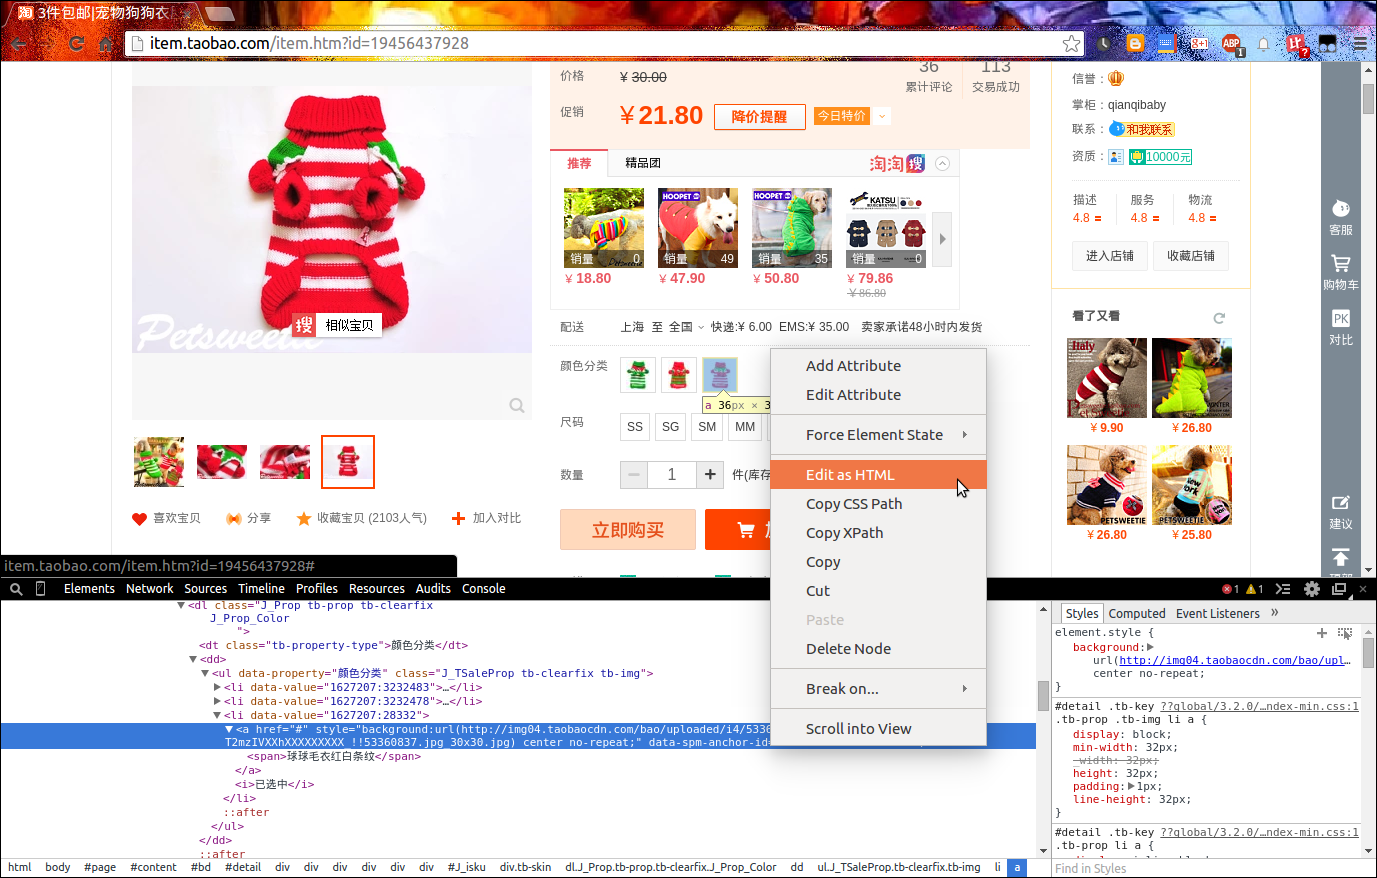The image size is (1377, 878).
Task: Select size SS
Action: 635,427
